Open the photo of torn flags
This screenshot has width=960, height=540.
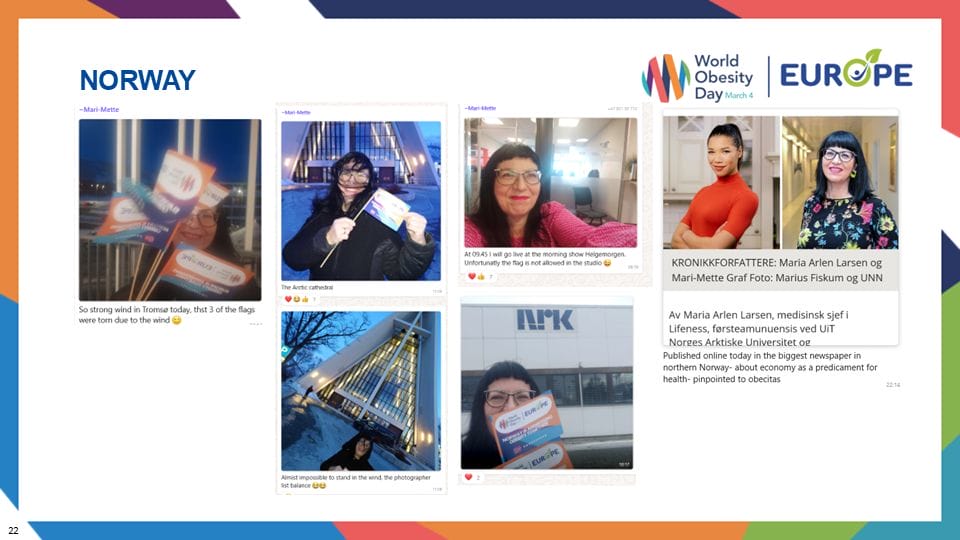click(x=170, y=210)
